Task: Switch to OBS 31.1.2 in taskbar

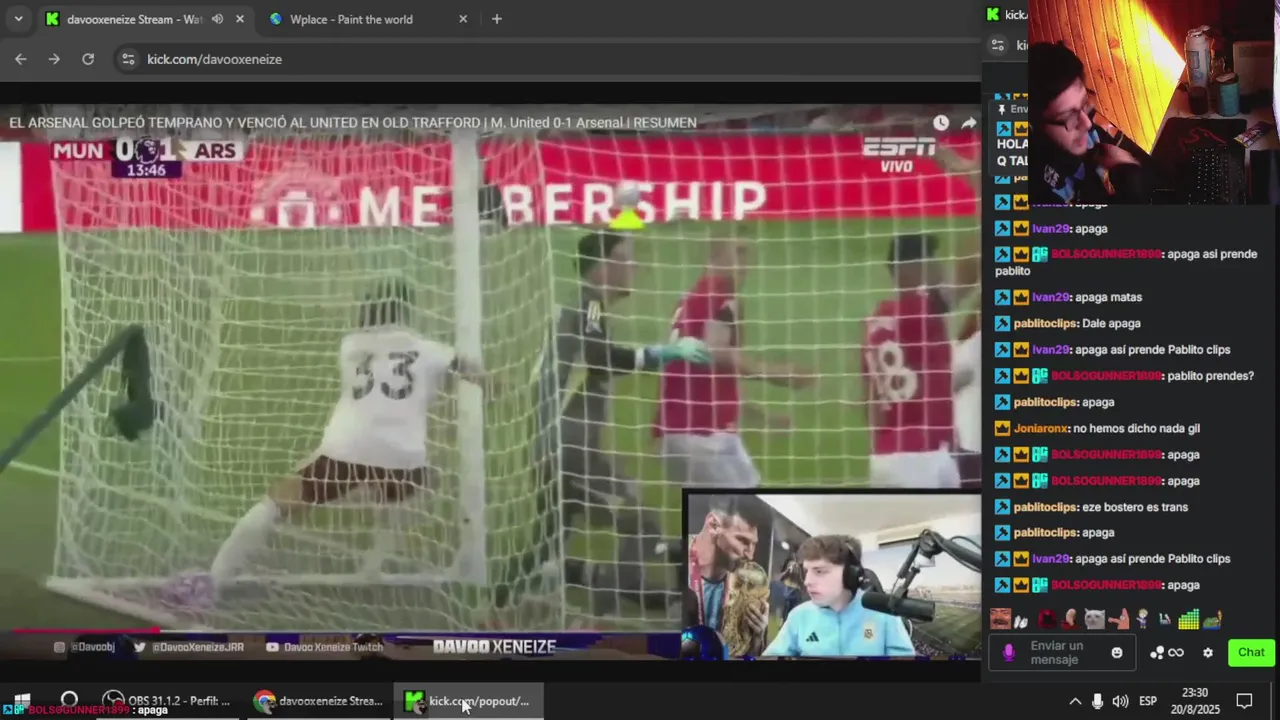Action: [x=167, y=701]
